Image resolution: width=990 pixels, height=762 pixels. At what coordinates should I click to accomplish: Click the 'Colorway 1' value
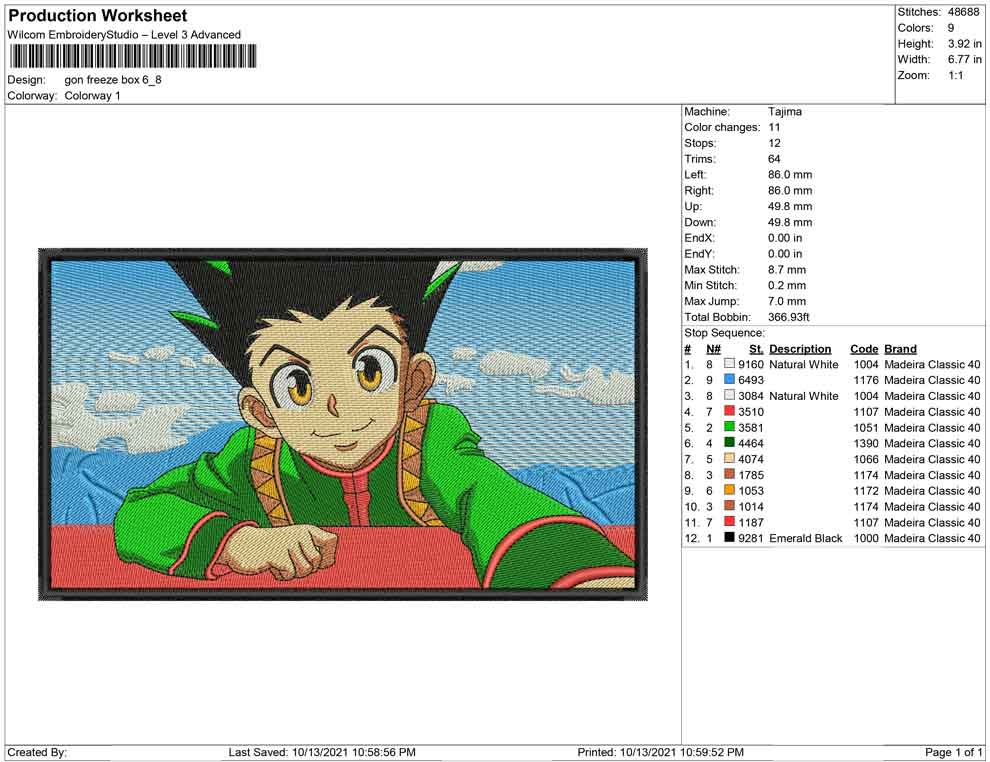tap(92, 96)
